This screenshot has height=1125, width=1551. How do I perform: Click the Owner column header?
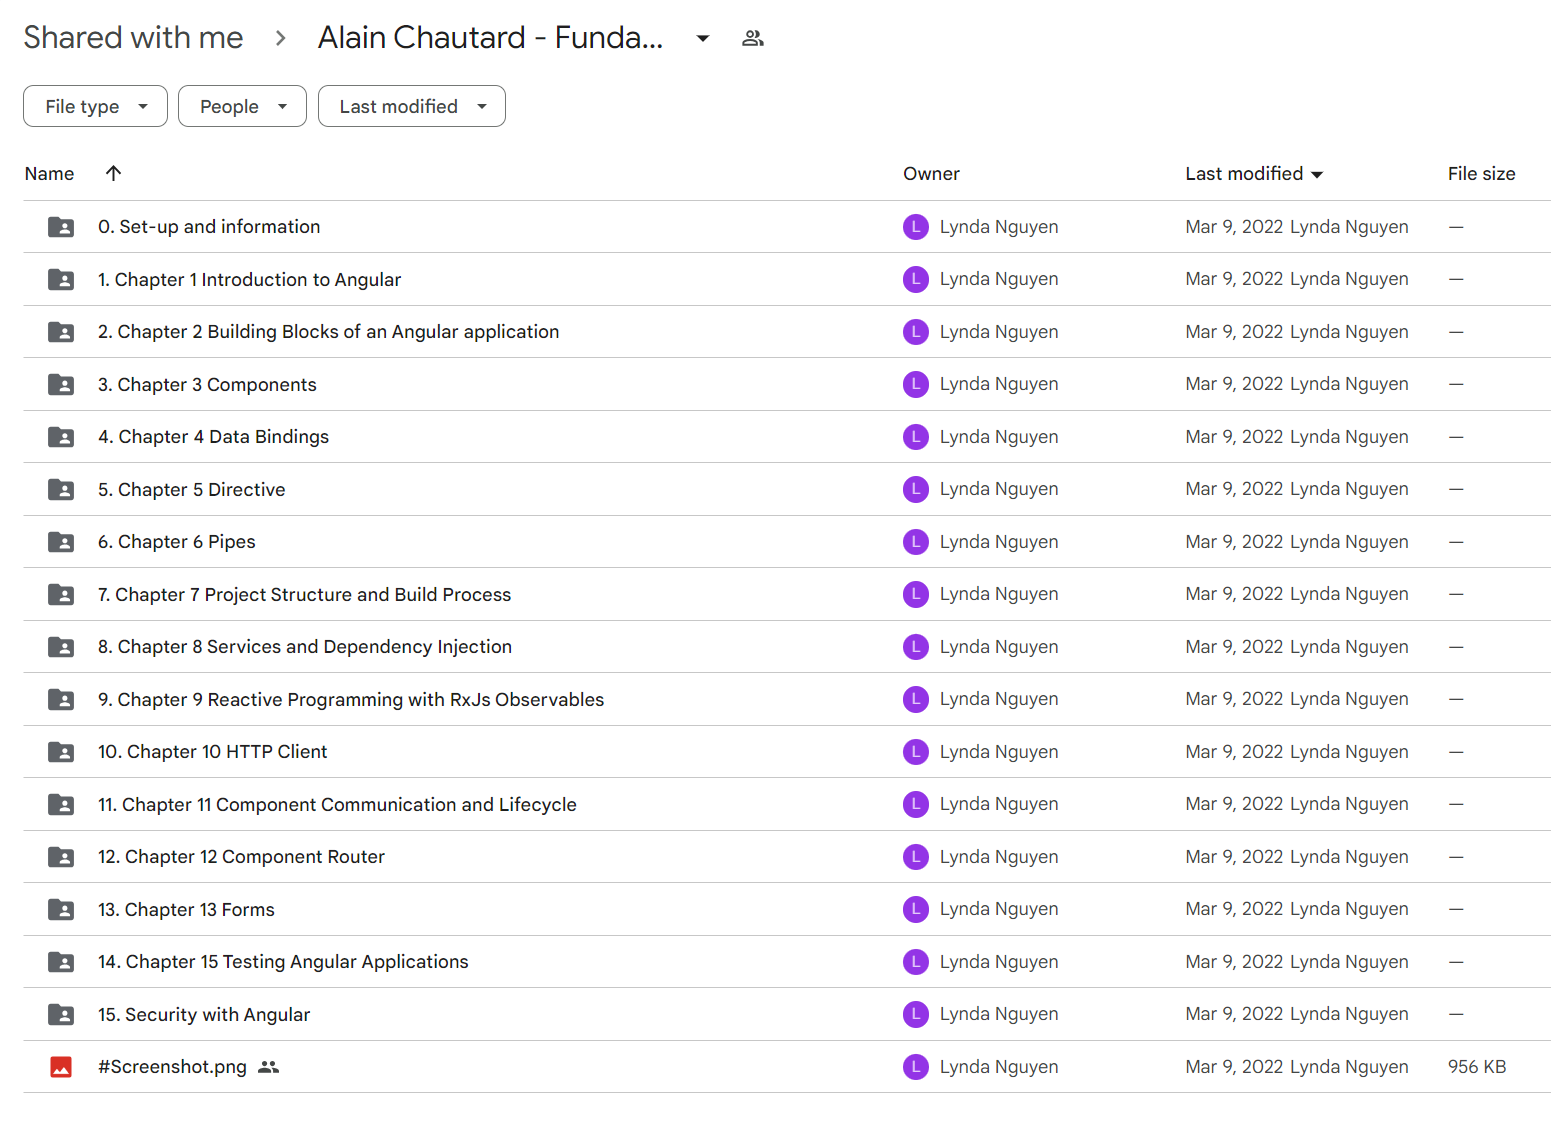click(931, 174)
